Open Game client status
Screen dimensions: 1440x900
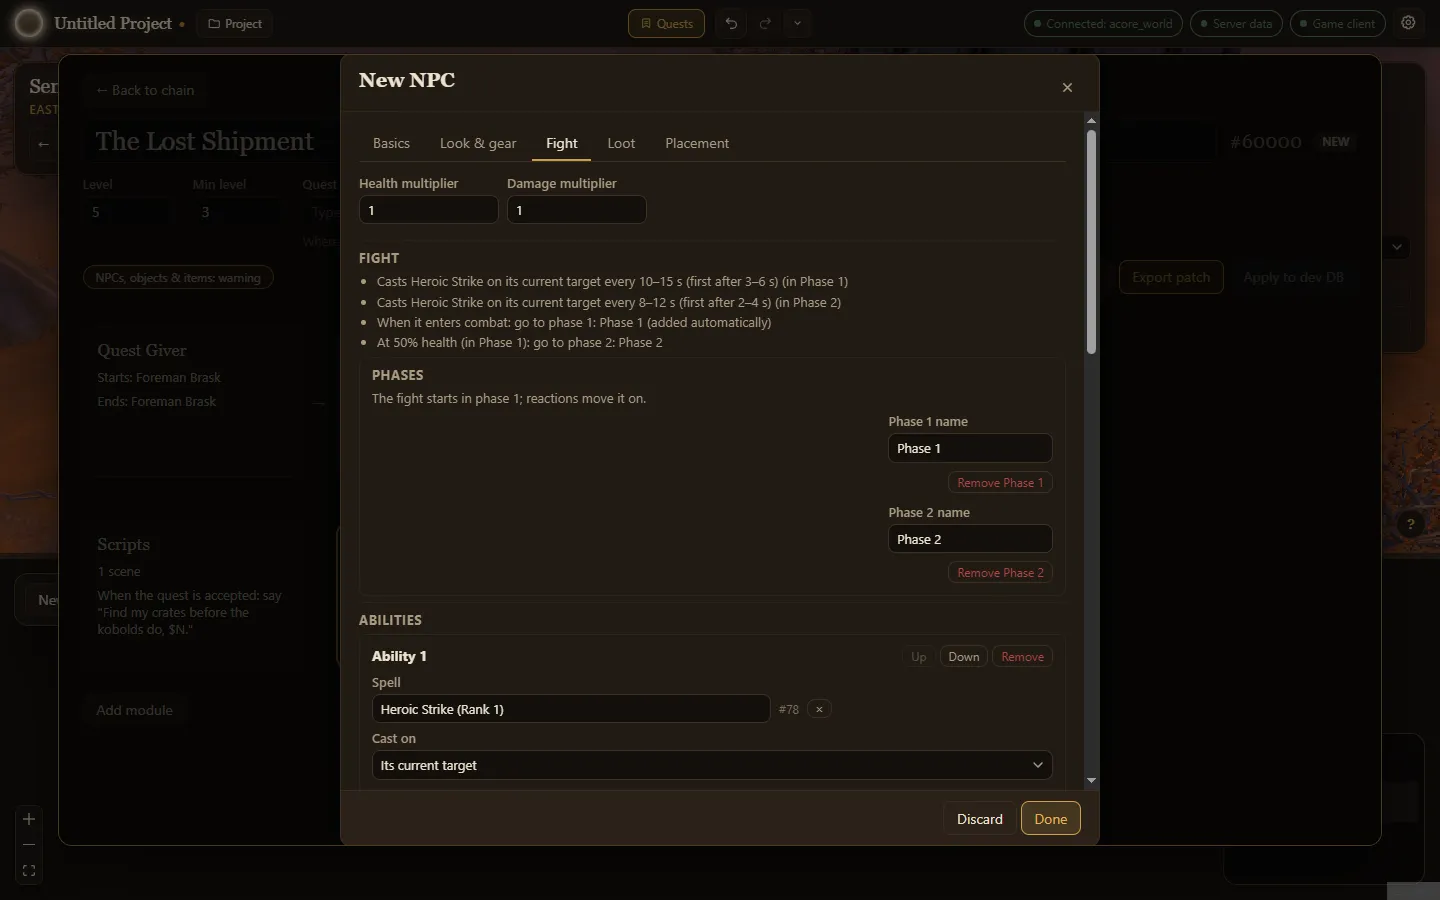(x=1338, y=24)
